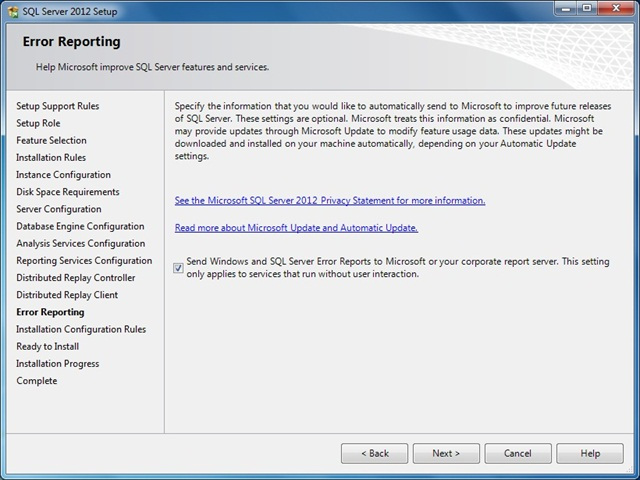Select Complete step in sidebar

pyautogui.click(x=37, y=381)
